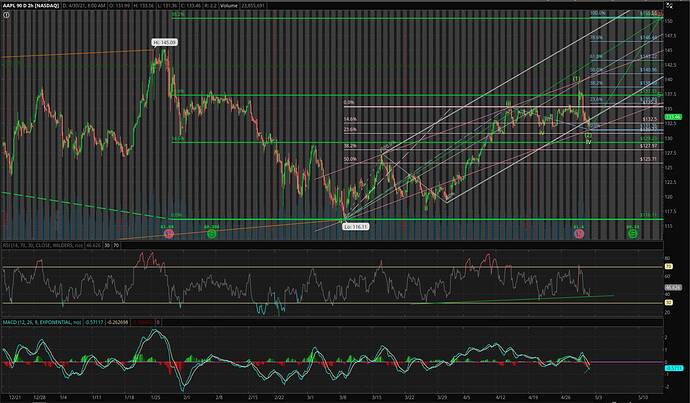This screenshot has height=403, width=690.
Task: Click the $125.71 Fibonacci price label
Action: coord(648,160)
